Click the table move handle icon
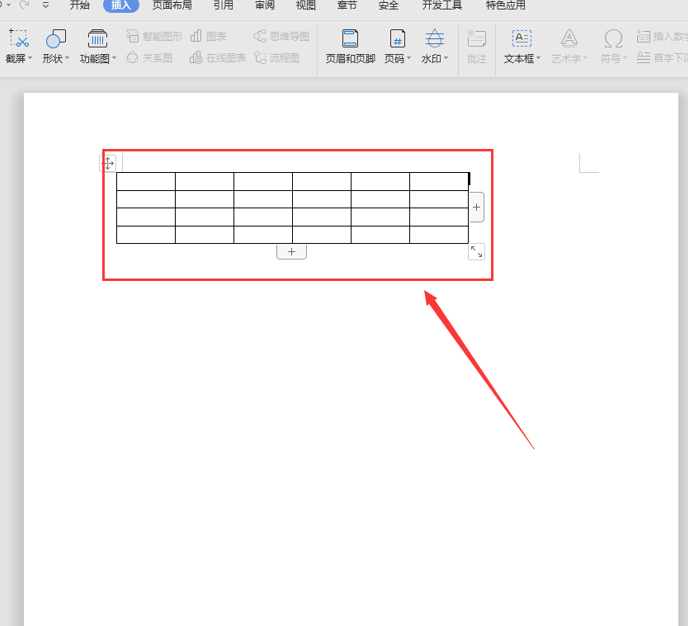This screenshot has width=688, height=626. pos(108,163)
